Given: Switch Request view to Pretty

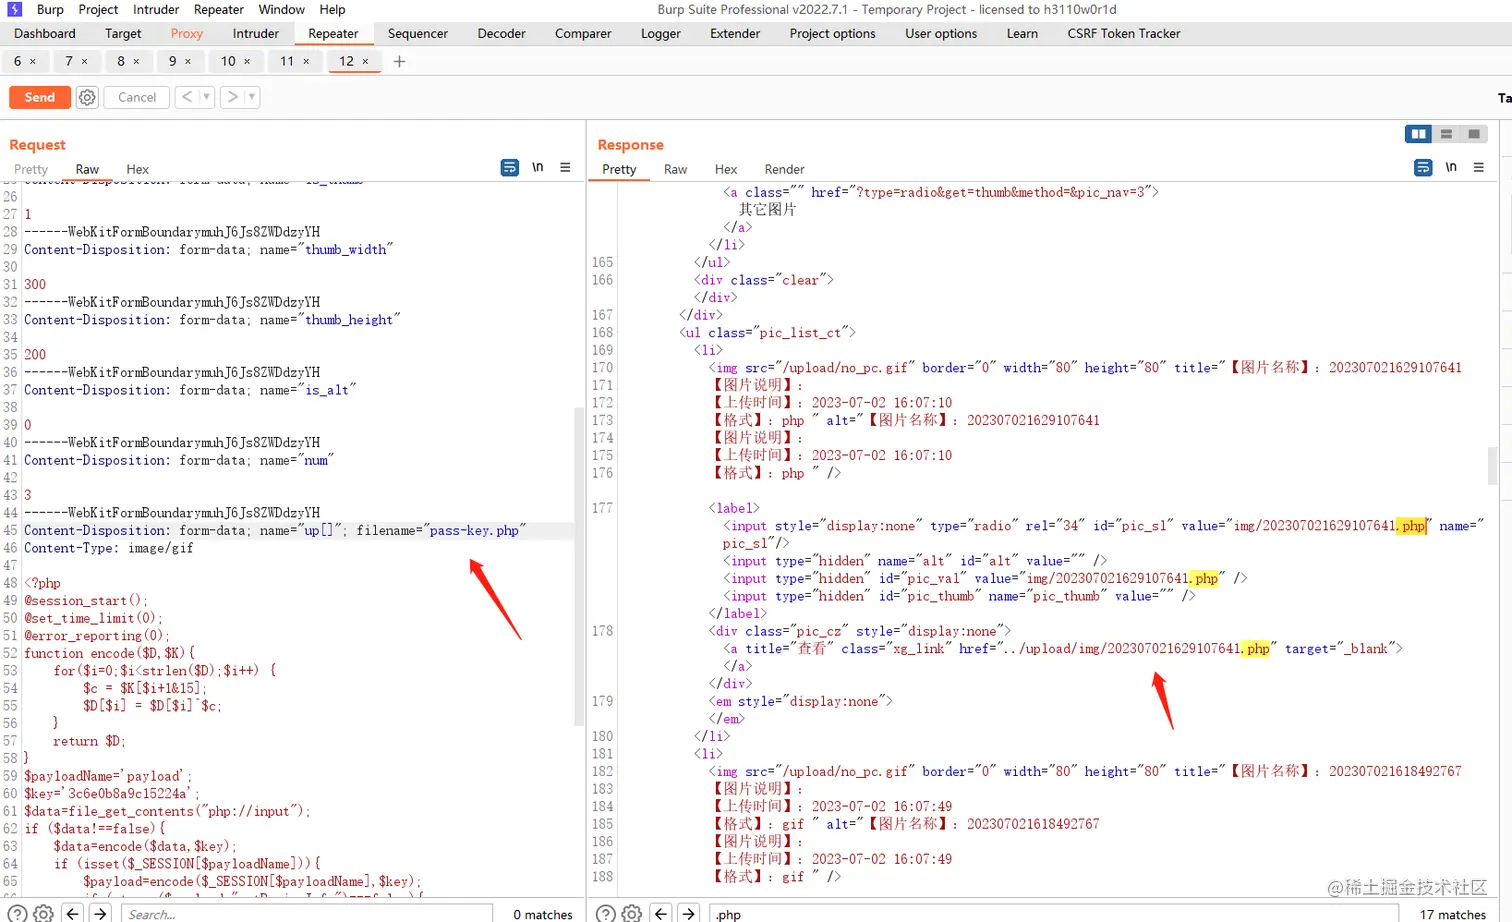Looking at the screenshot, I should pos(31,169).
